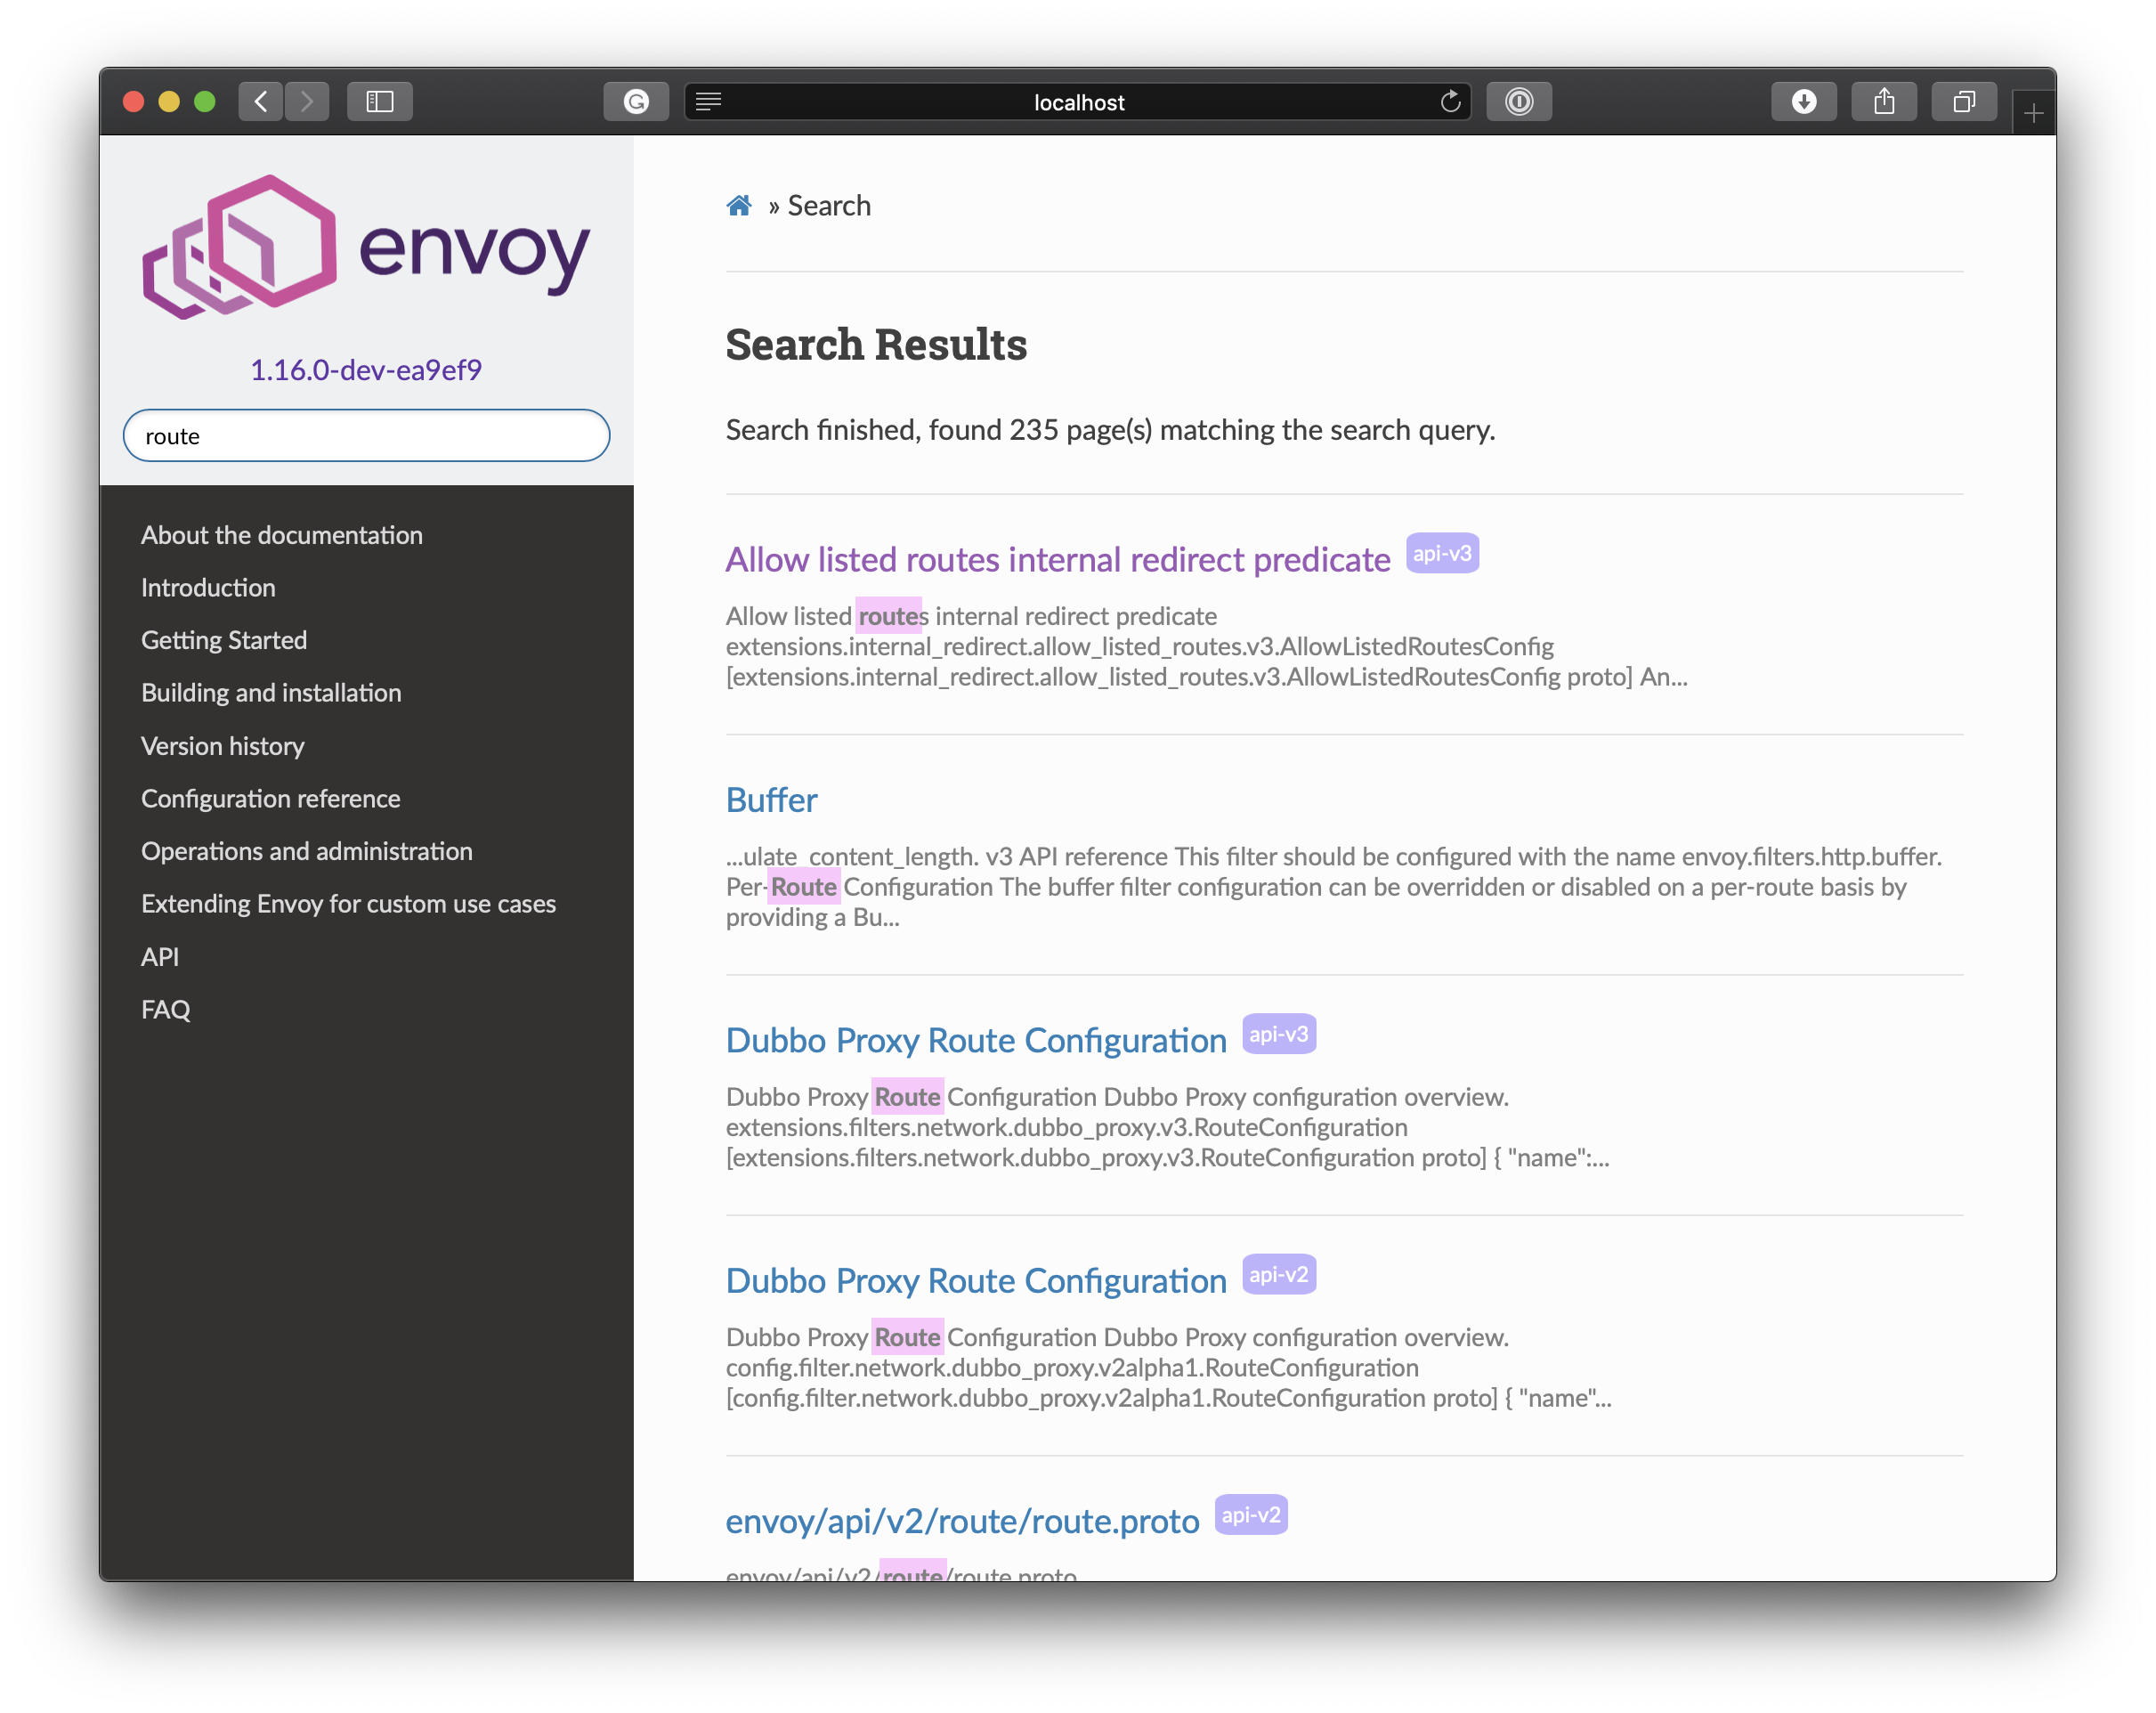Open Getting Started in sidebar

224,640
